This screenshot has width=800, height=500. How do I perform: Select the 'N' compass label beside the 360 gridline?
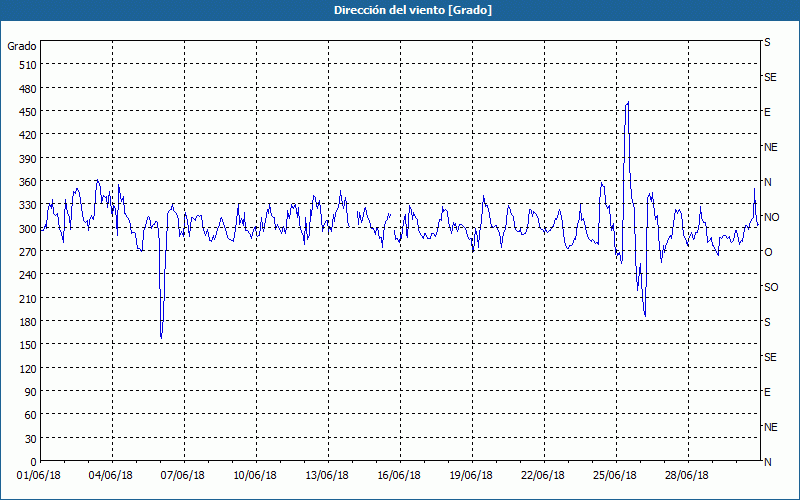767,182
